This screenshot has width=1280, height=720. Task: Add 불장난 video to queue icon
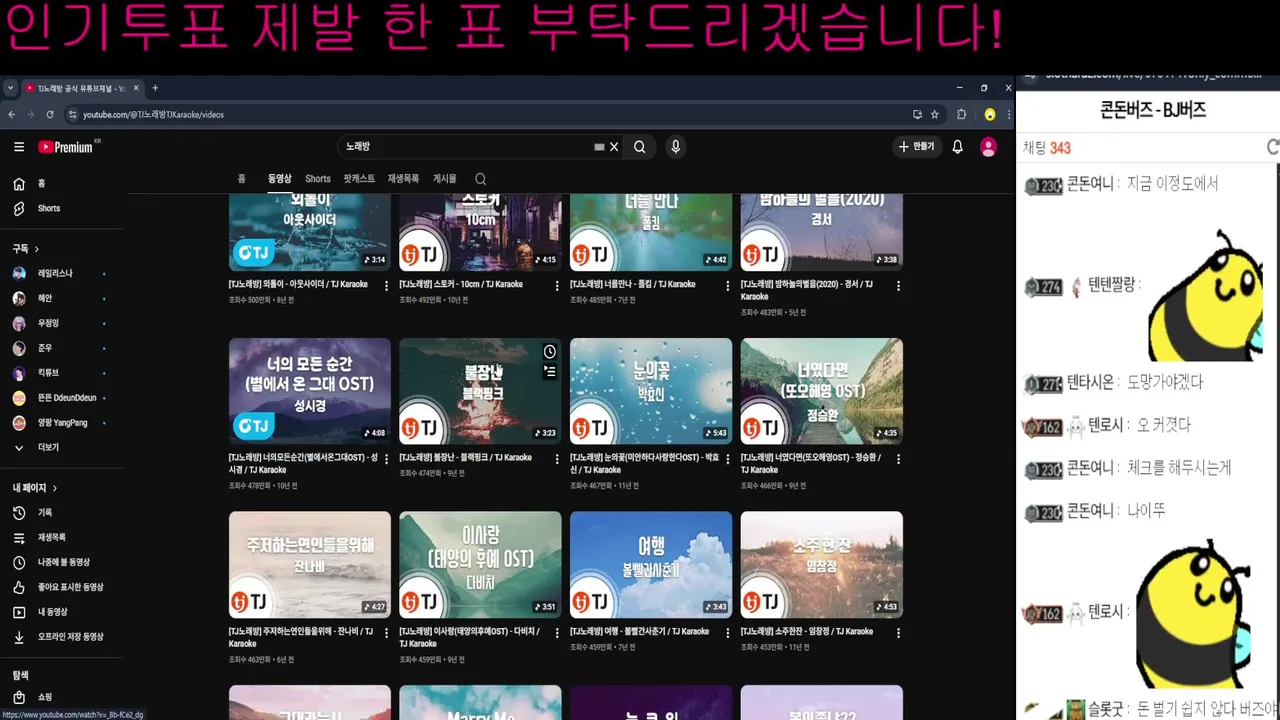pos(550,372)
